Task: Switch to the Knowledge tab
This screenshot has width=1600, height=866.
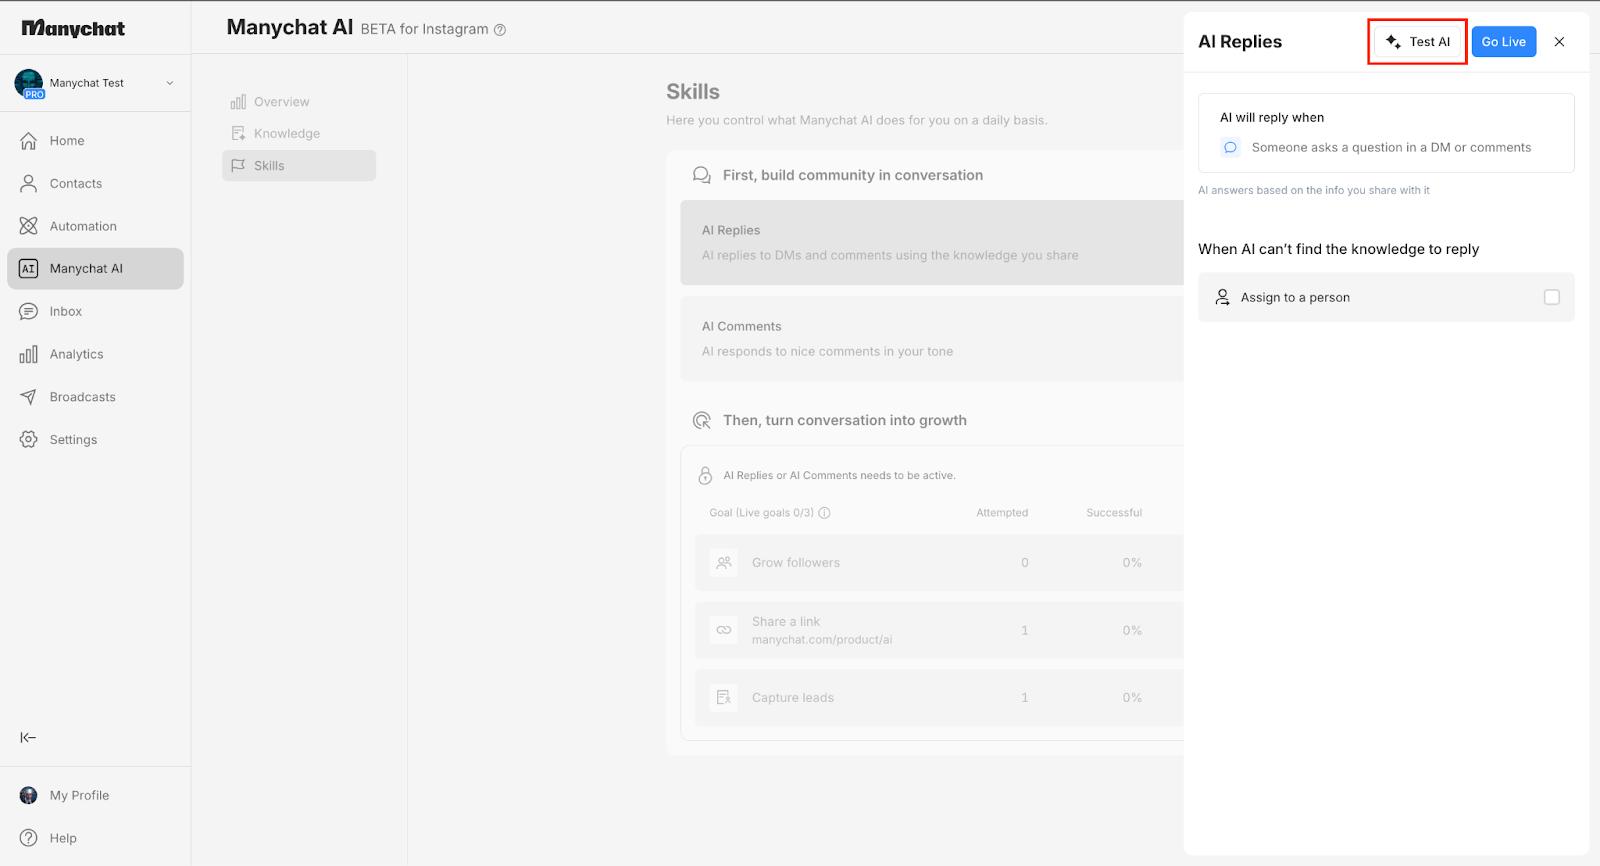Action: coord(286,134)
